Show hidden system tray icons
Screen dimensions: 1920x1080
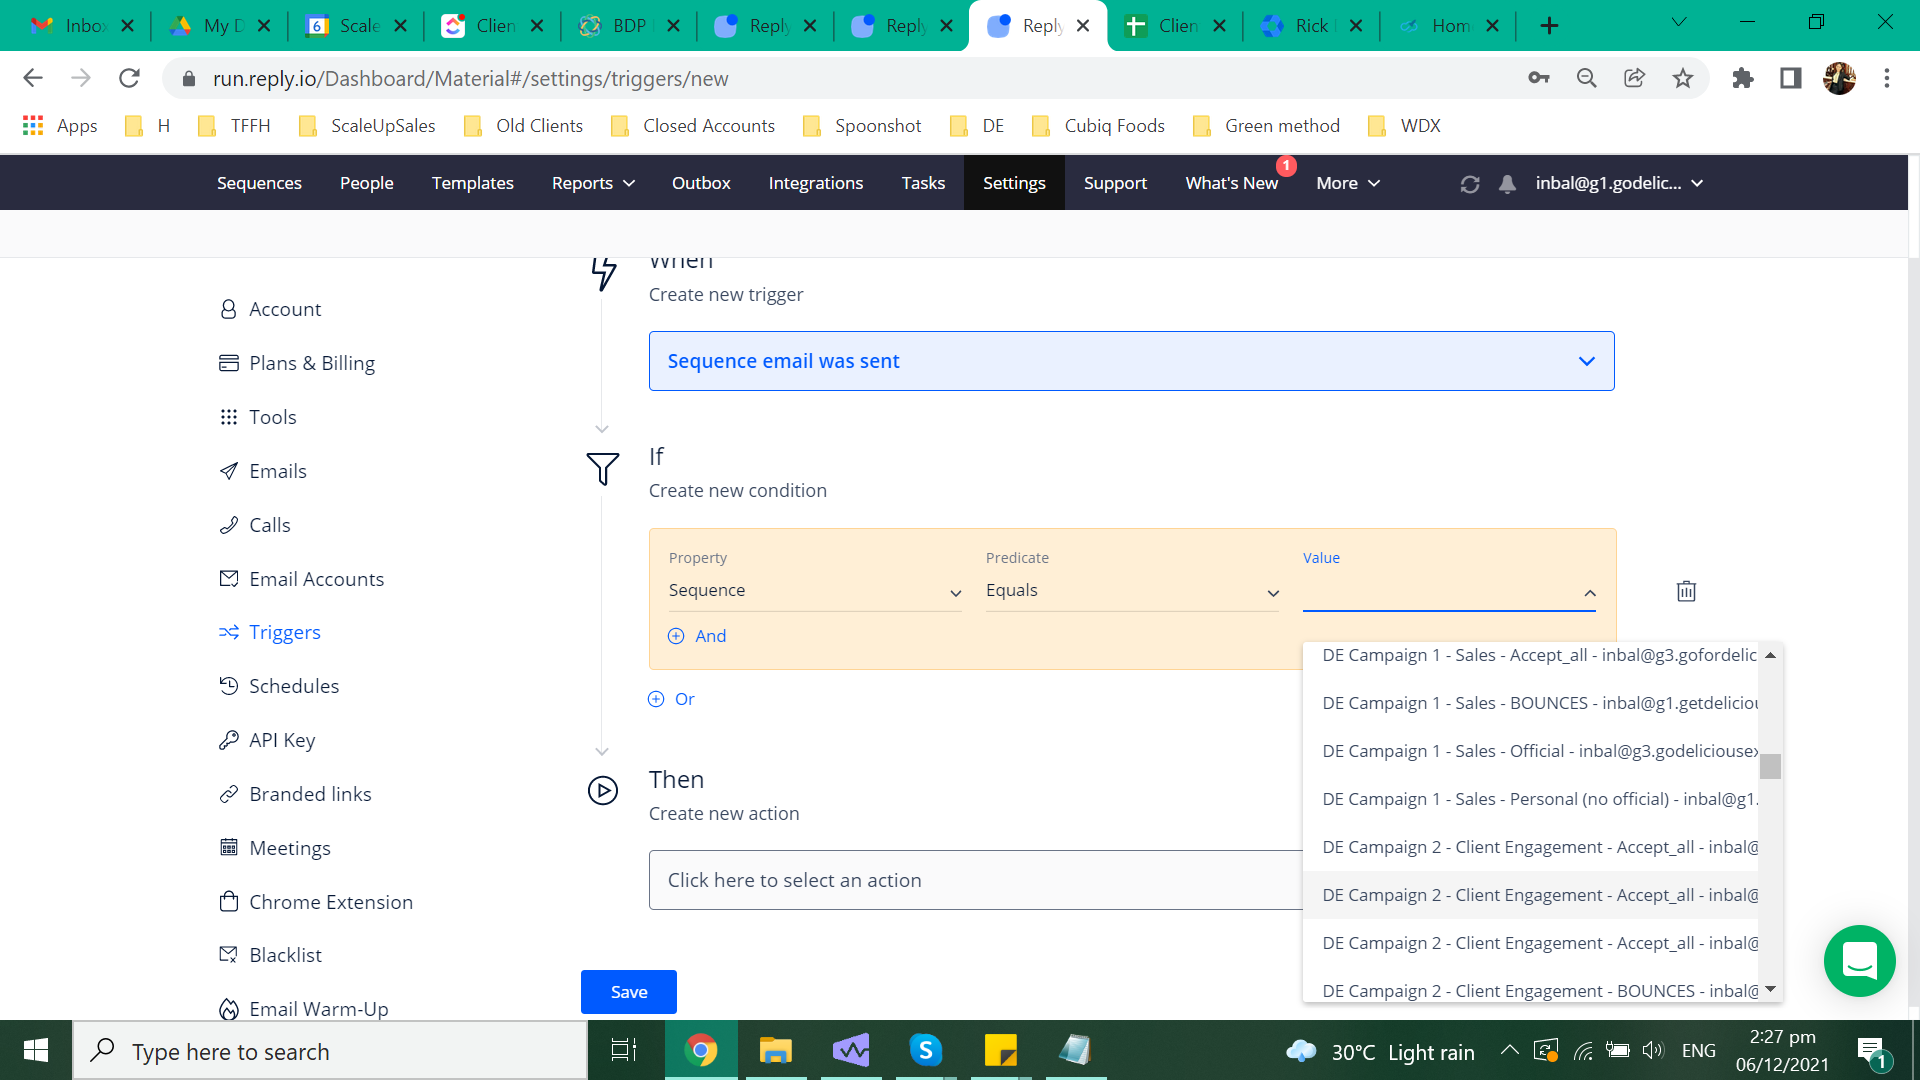(1509, 1050)
